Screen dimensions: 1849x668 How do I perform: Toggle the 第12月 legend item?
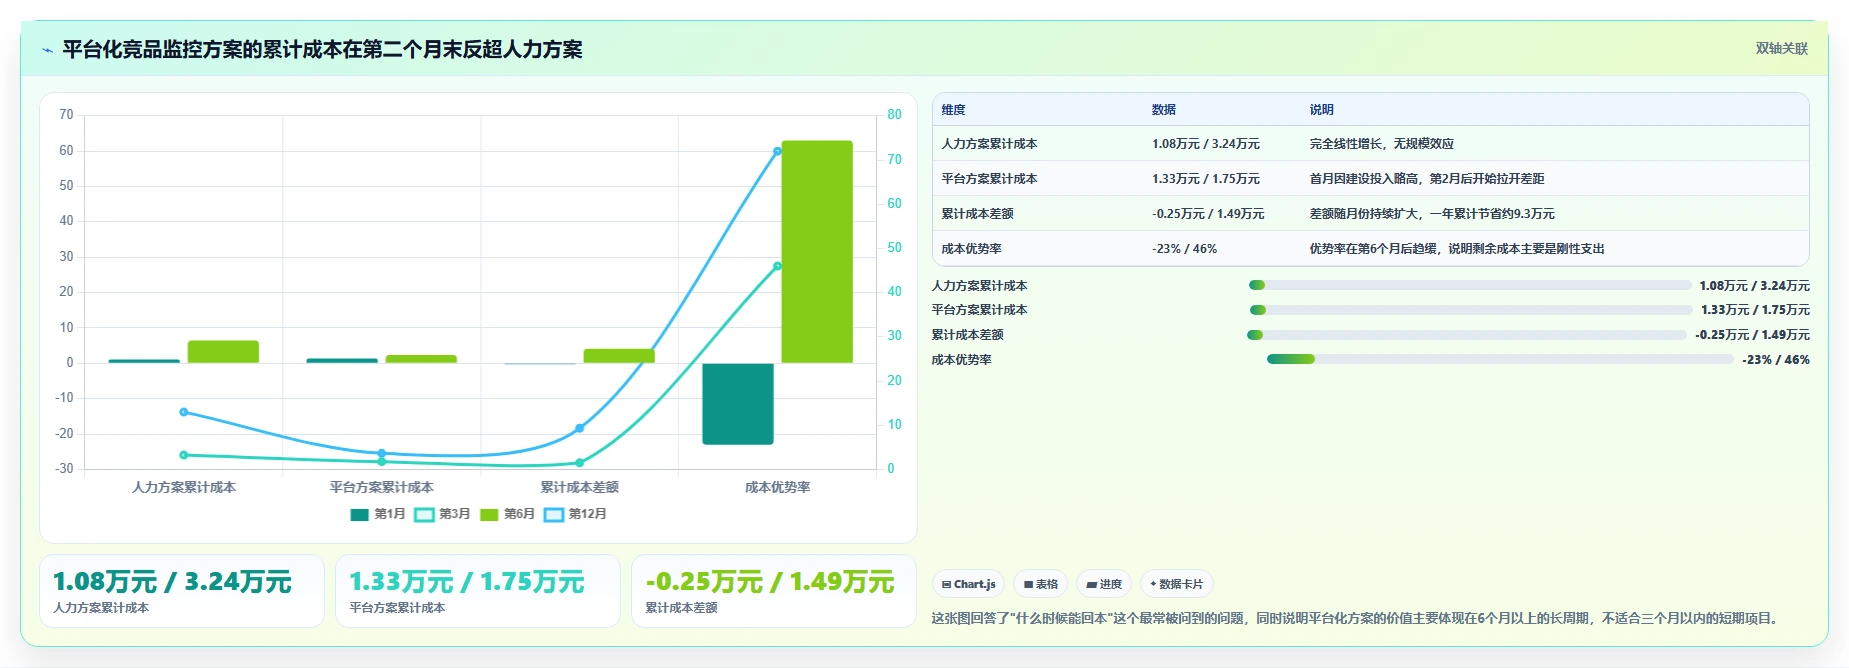click(x=575, y=514)
